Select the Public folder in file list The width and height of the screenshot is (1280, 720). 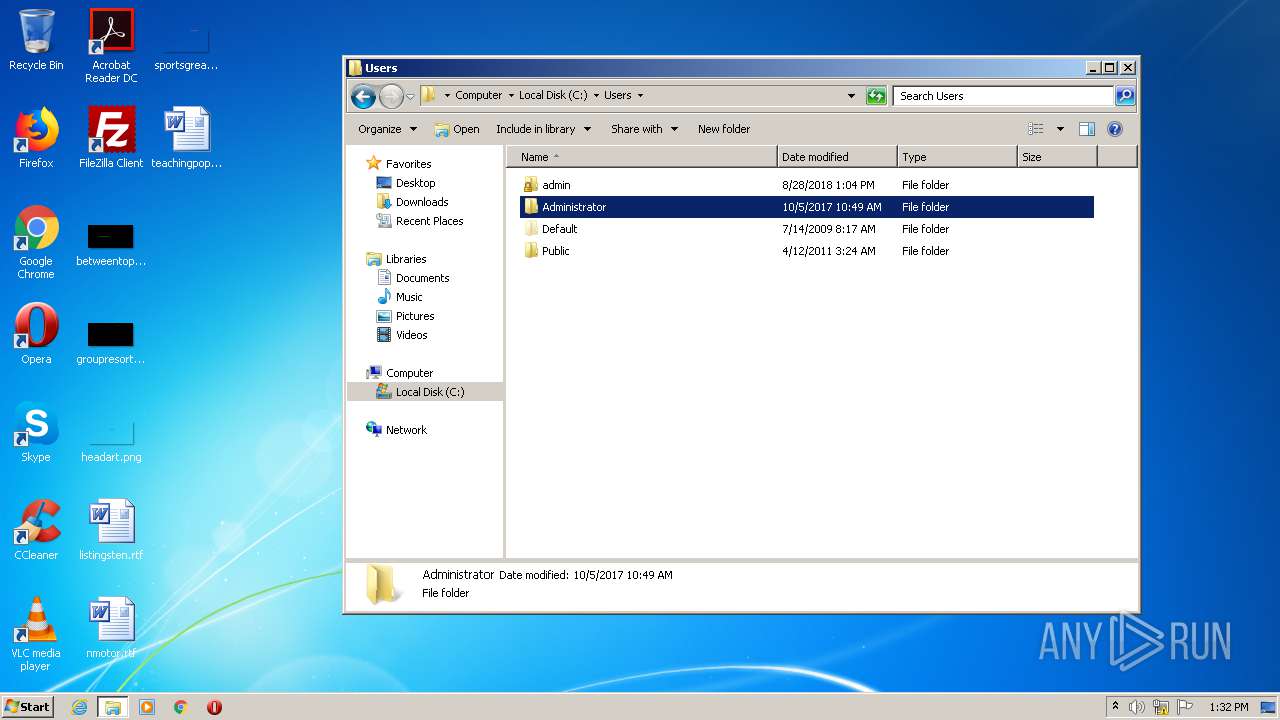(555, 251)
